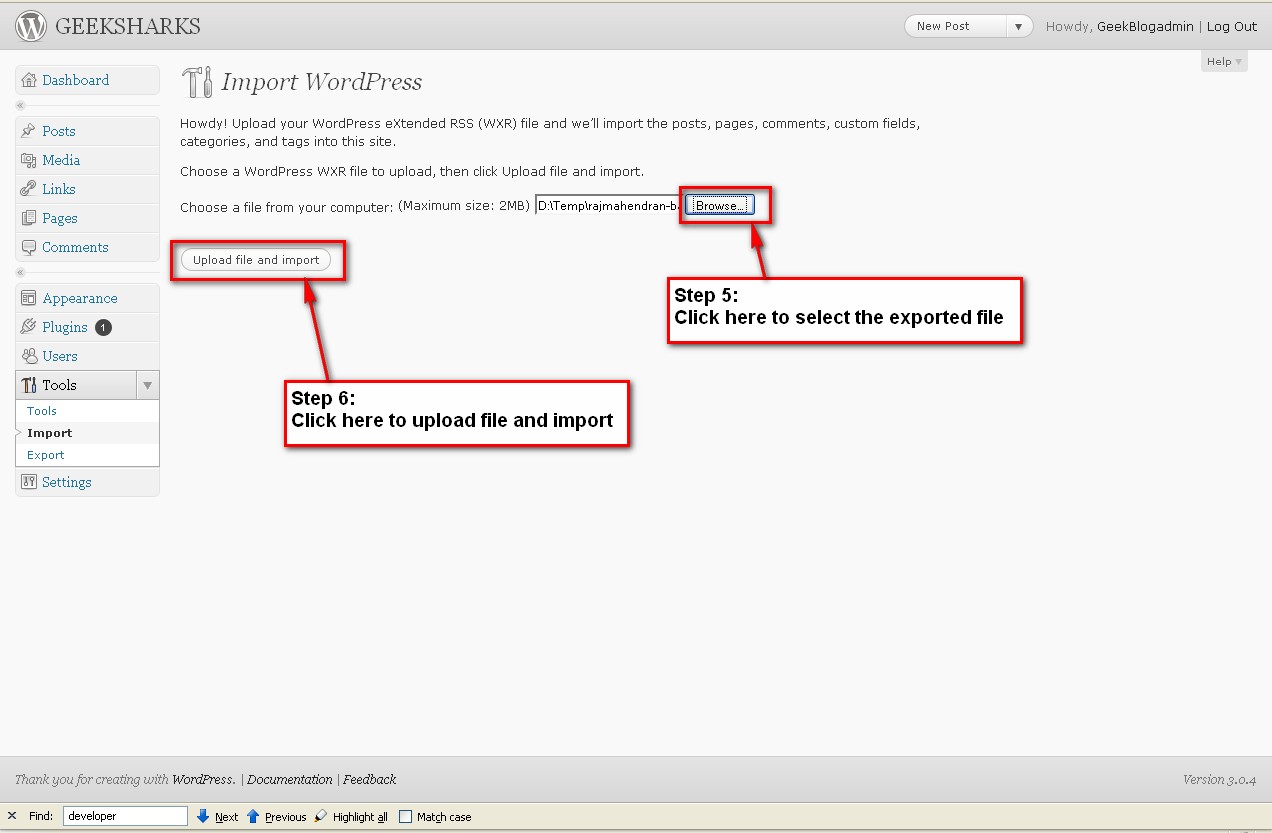Collapse the sidebar using the arrow below Comments
1272x833 pixels.
(21, 272)
